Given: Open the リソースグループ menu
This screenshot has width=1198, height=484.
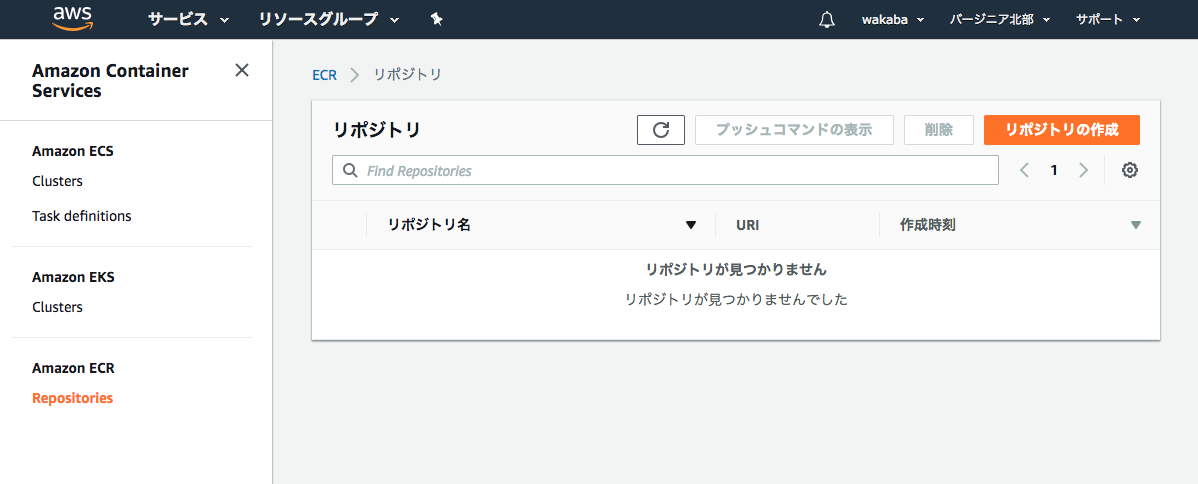Looking at the screenshot, I should click(329, 20).
